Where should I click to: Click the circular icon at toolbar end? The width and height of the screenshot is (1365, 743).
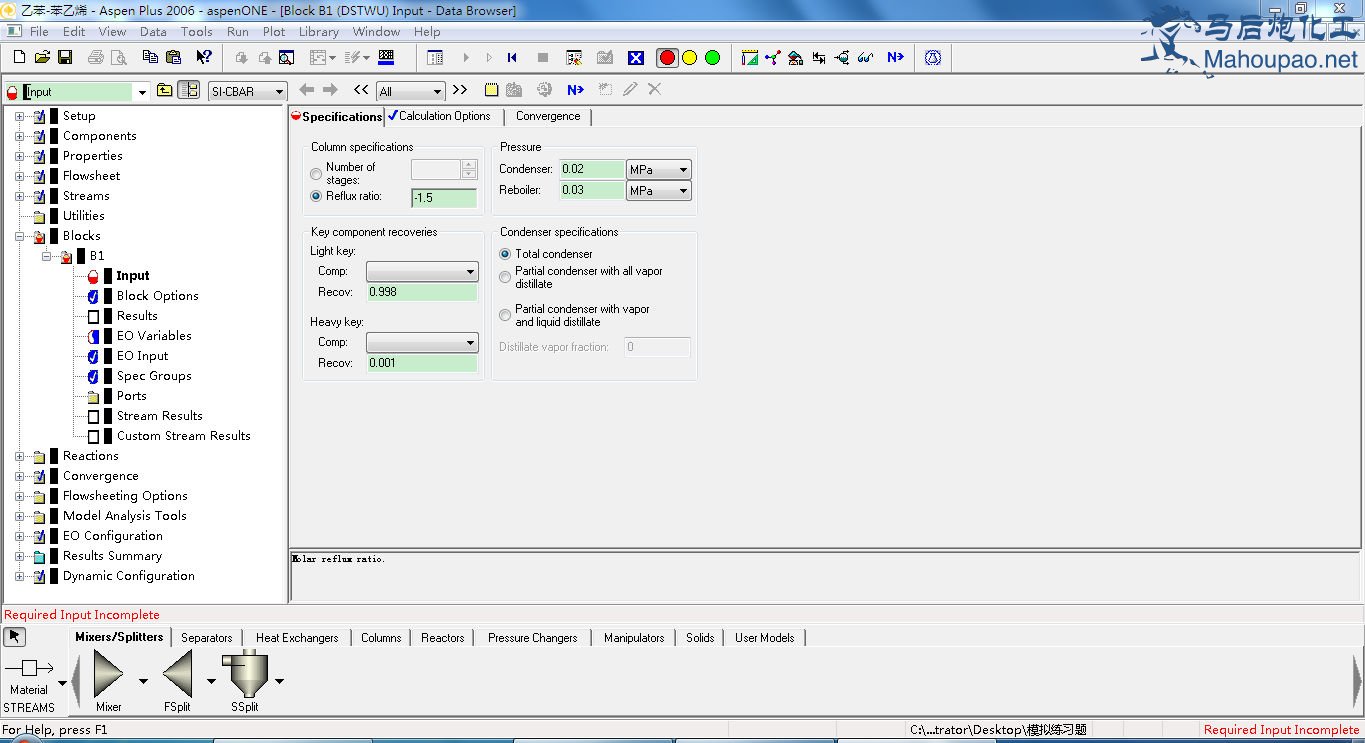(x=933, y=58)
